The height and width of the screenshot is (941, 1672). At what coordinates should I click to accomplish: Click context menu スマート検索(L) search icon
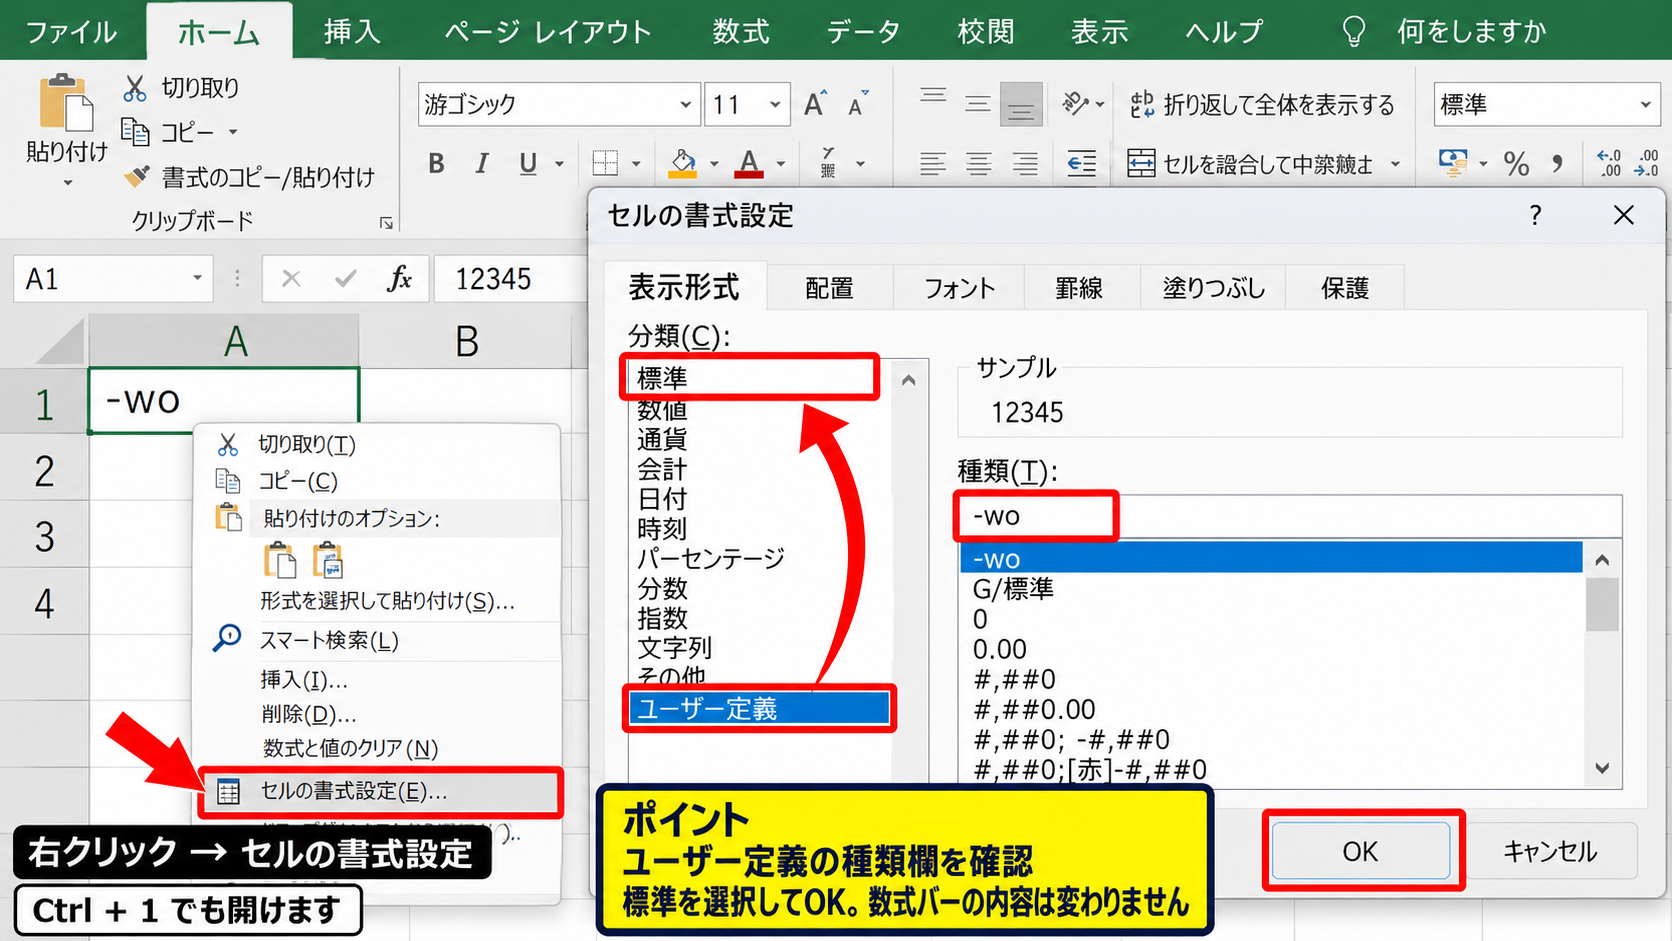[227, 638]
